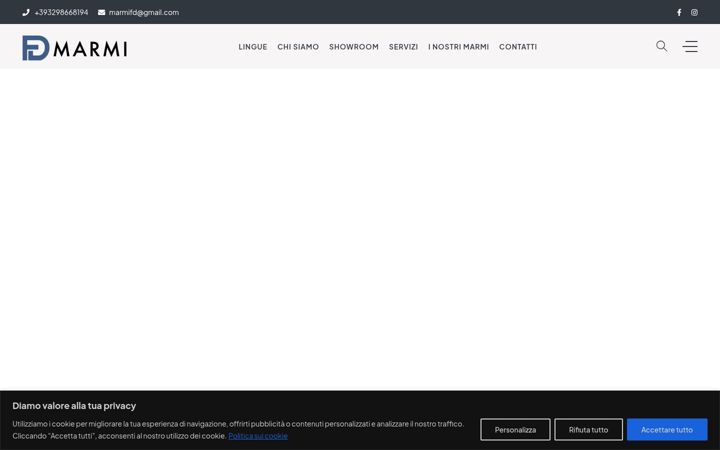This screenshot has height=450, width=720.
Task: Click the phone number +393298668194
Action: point(62,12)
